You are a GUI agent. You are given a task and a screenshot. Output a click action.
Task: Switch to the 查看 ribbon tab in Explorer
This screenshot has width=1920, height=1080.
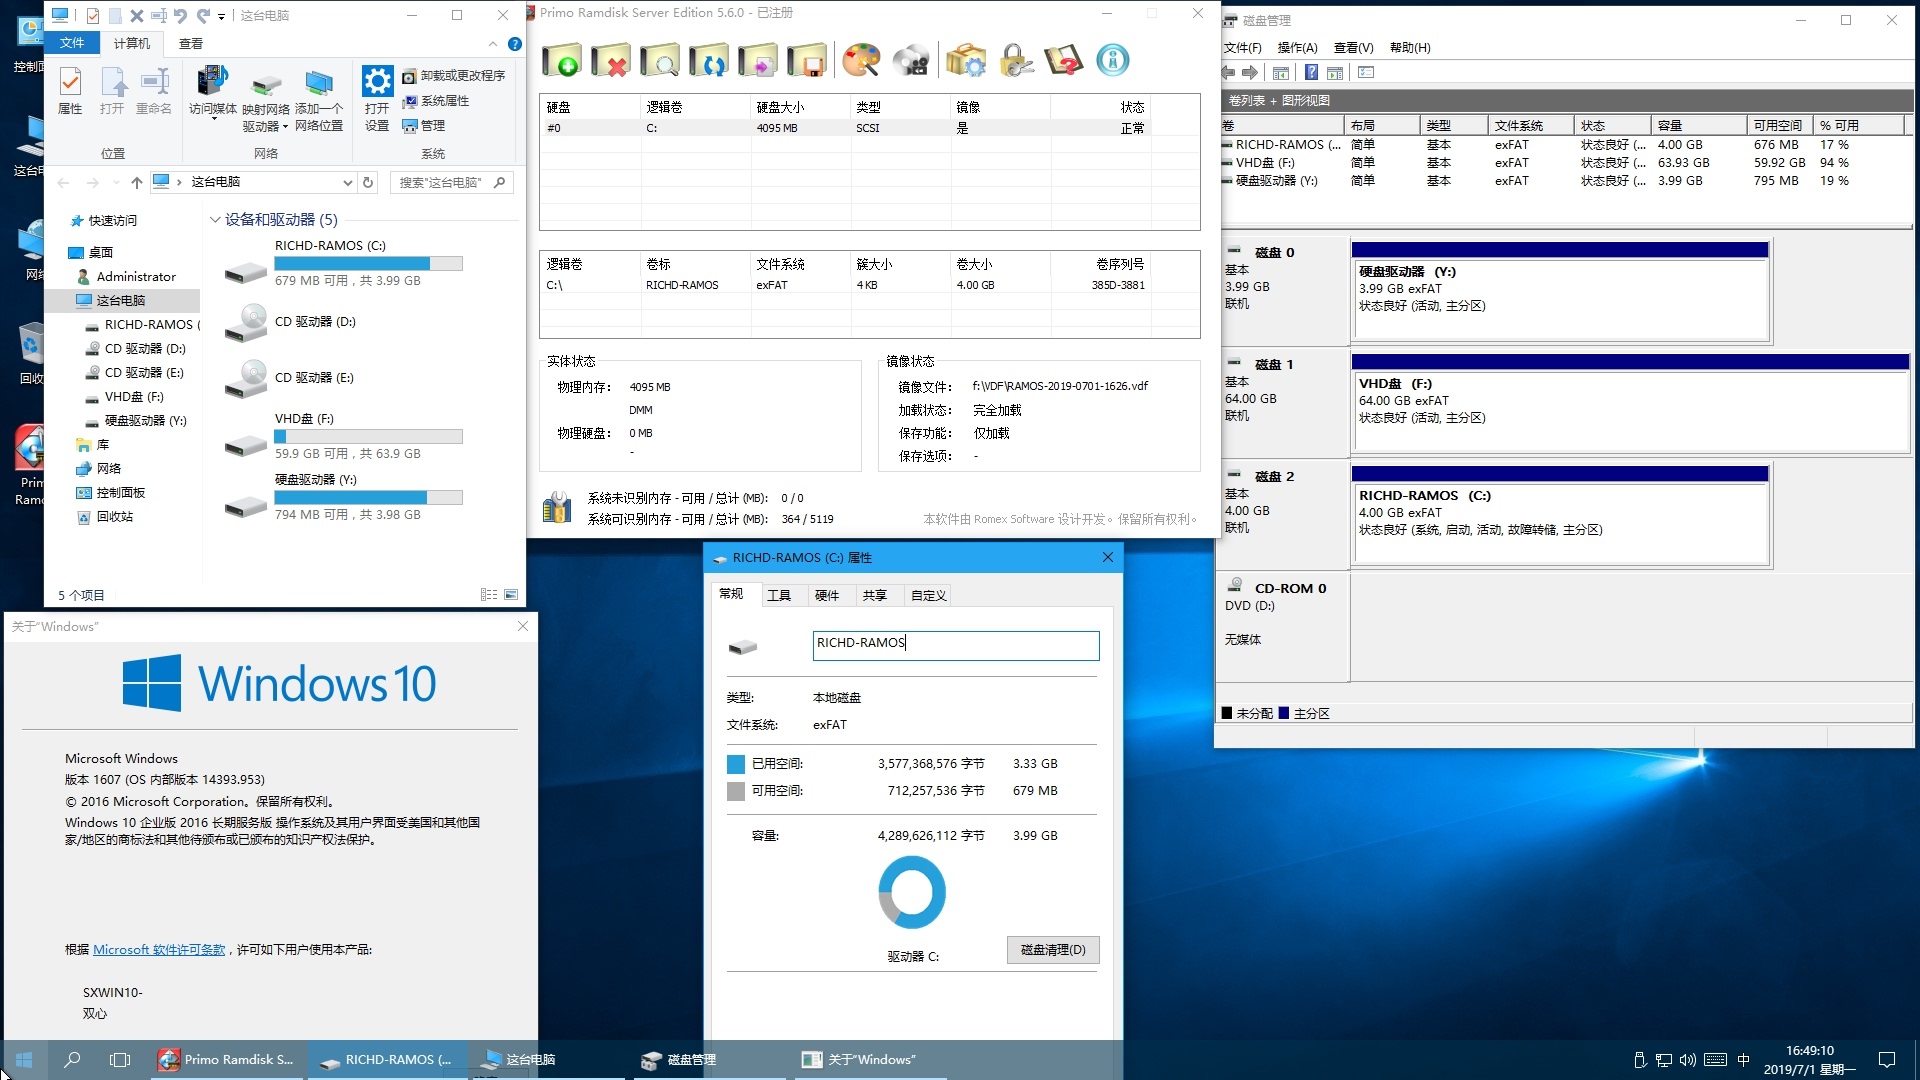pyautogui.click(x=191, y=43)
